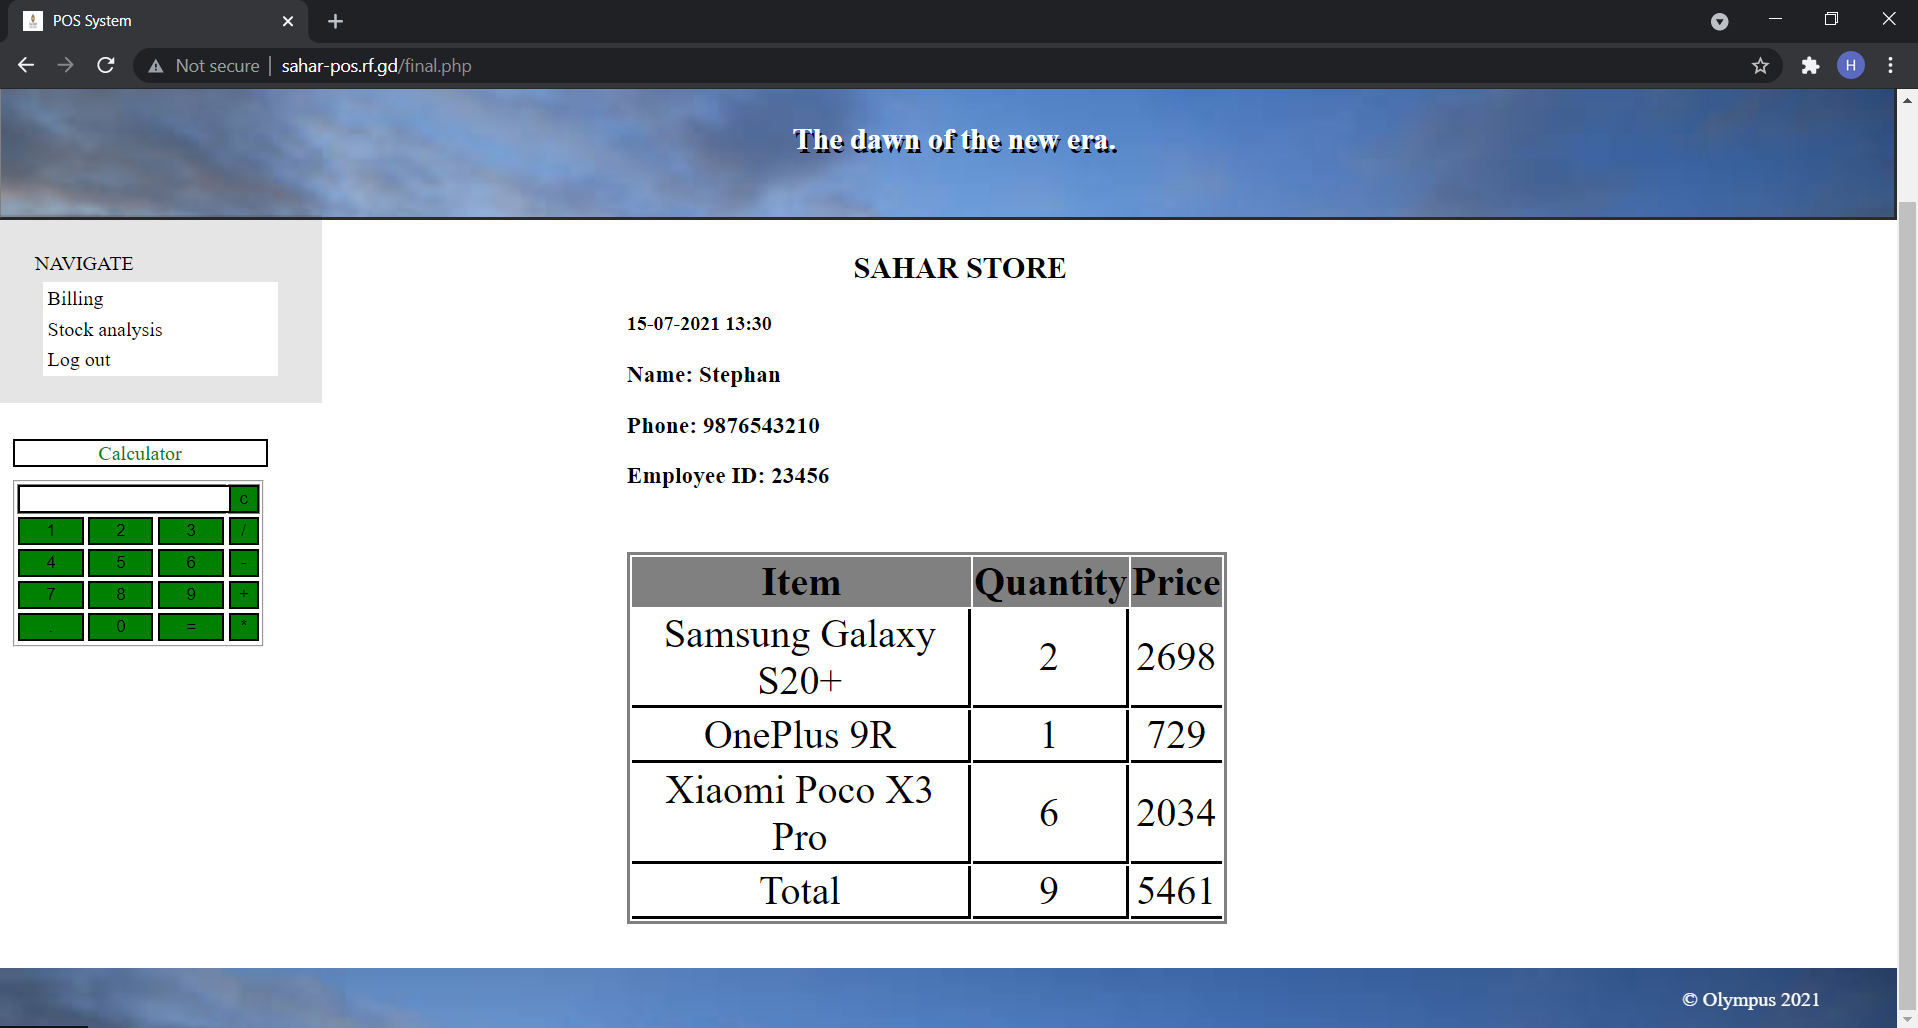Click the © Olympus 2021 footer text
Viewport: 1918px width, 1028px height.
coord(1751,1000)
